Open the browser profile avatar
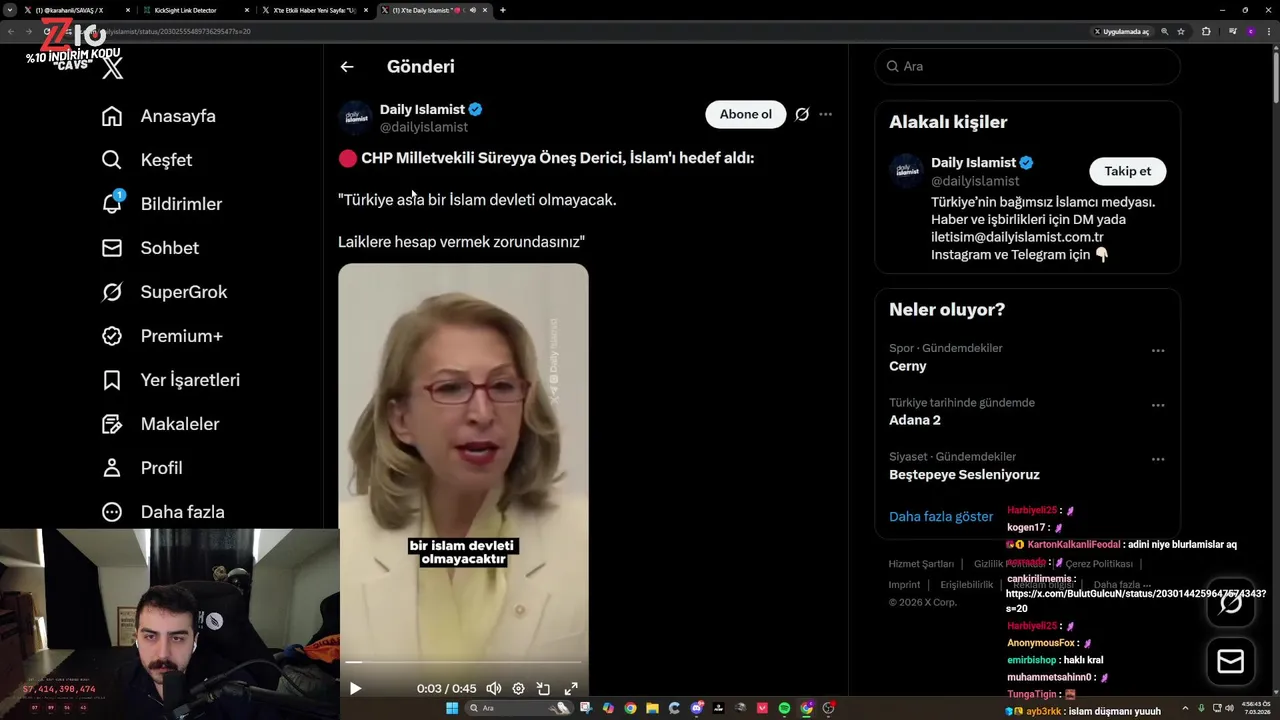Image resolution: width=1280 pixels, height=720 pixels. pyautogui.click(x=1250, y=32)
